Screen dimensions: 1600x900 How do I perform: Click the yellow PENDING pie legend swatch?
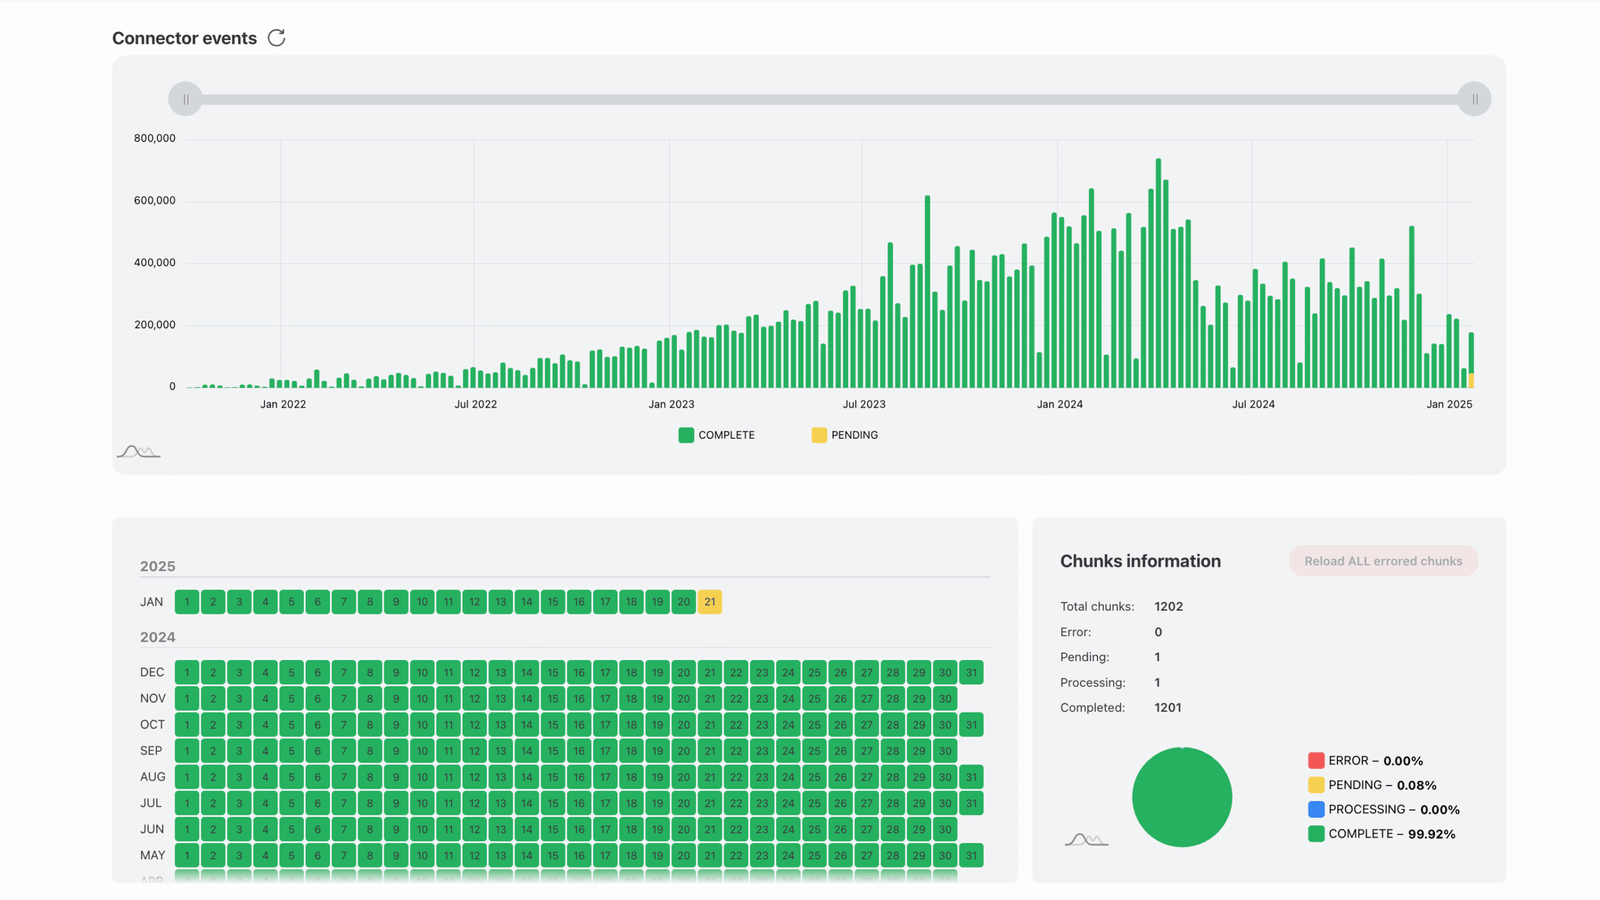(x=1316, y=785)
